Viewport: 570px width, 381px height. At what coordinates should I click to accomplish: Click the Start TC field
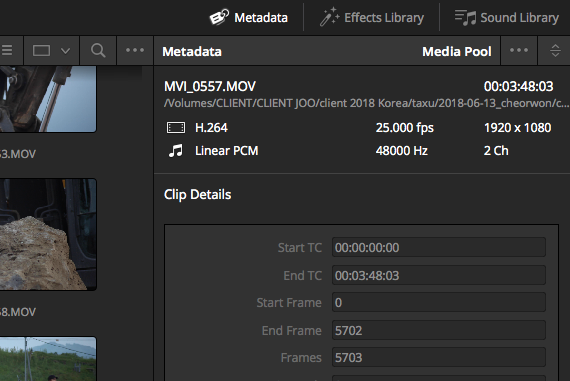pyautogui.click(x=439, y=248)
